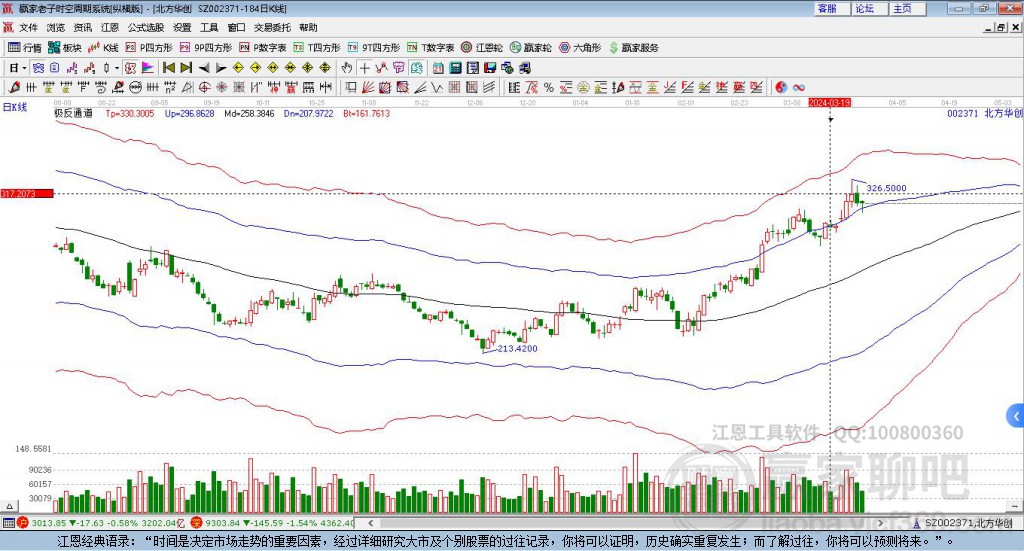Open the 赢家轮 wheel tool

point(530,48)
